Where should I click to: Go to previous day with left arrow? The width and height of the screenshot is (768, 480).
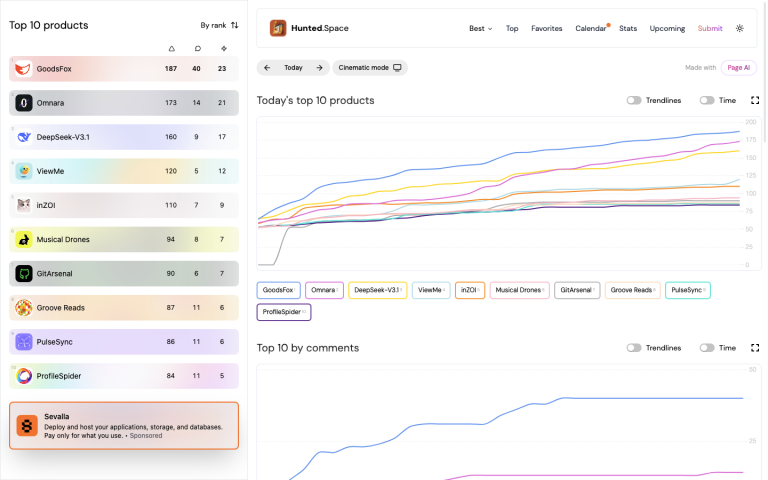(x=267, y=68)
